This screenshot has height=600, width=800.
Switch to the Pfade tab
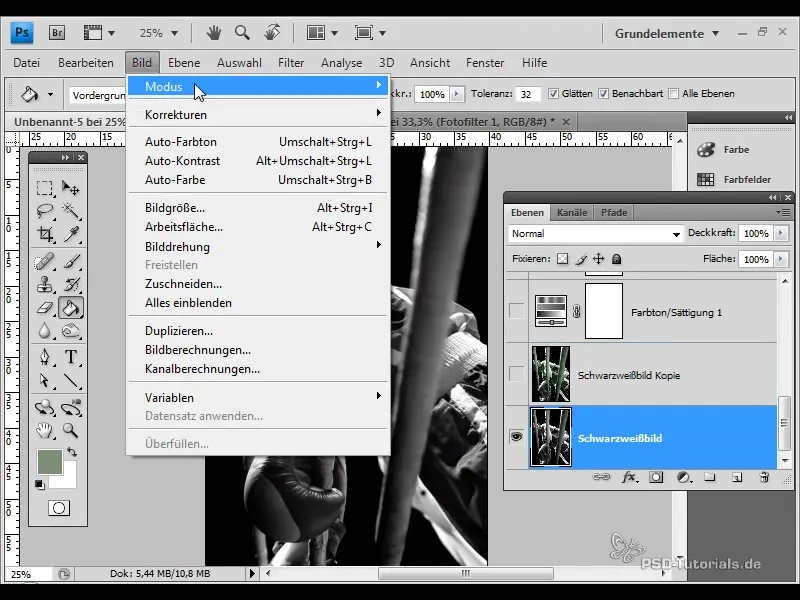coord(614,213)
